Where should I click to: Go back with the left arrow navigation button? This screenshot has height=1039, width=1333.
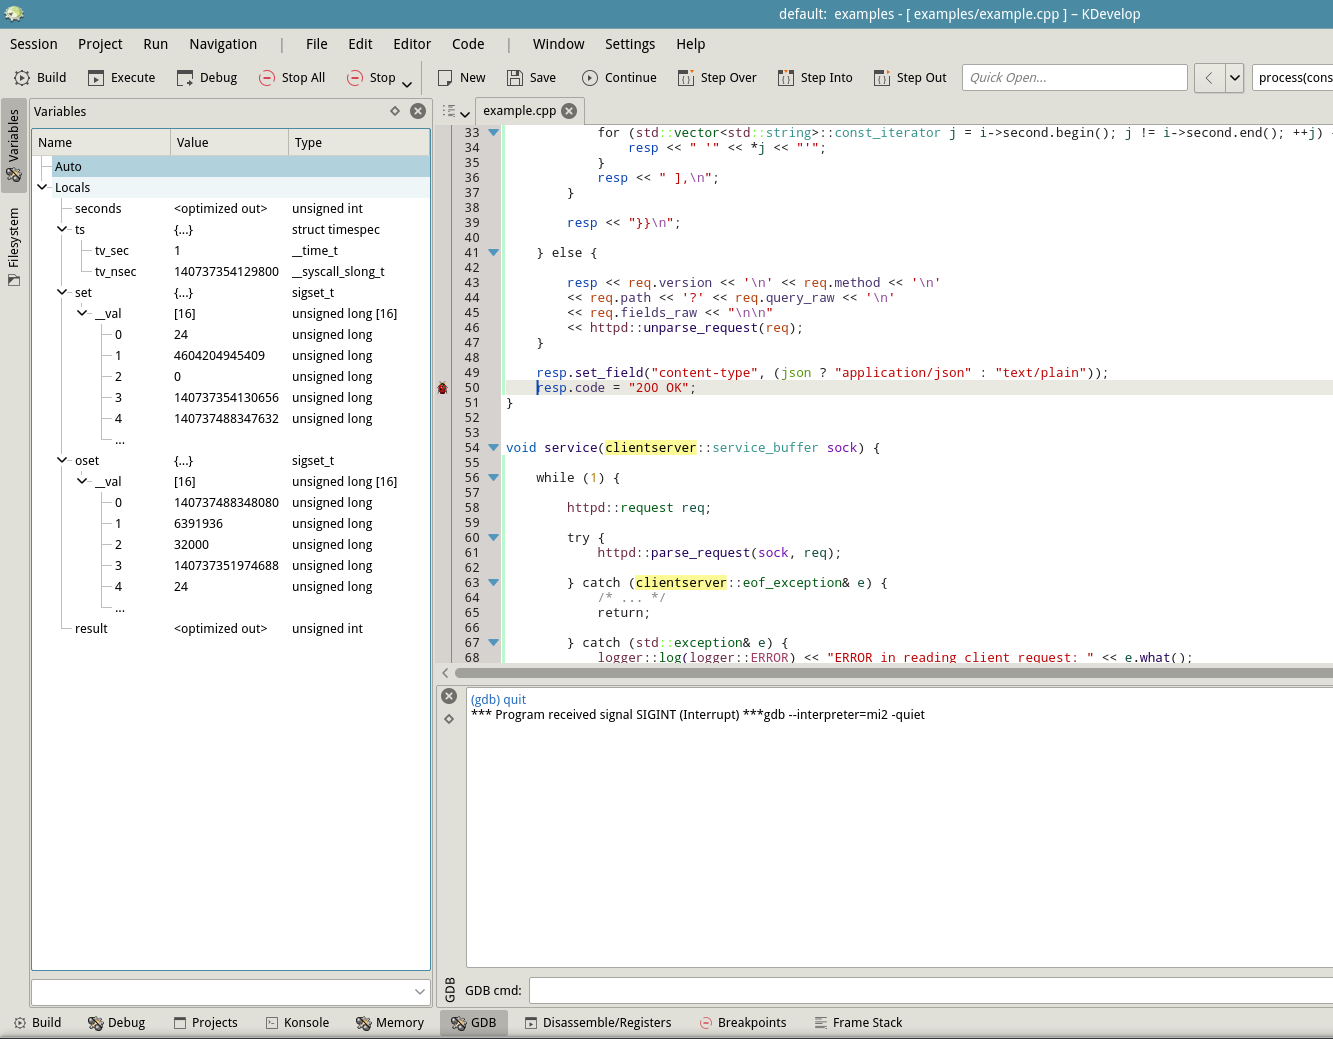point(1209,78)
